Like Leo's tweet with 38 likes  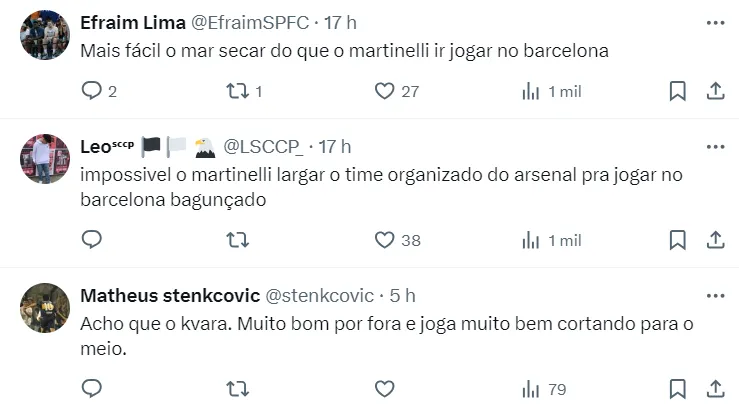[x=384, y=240]
